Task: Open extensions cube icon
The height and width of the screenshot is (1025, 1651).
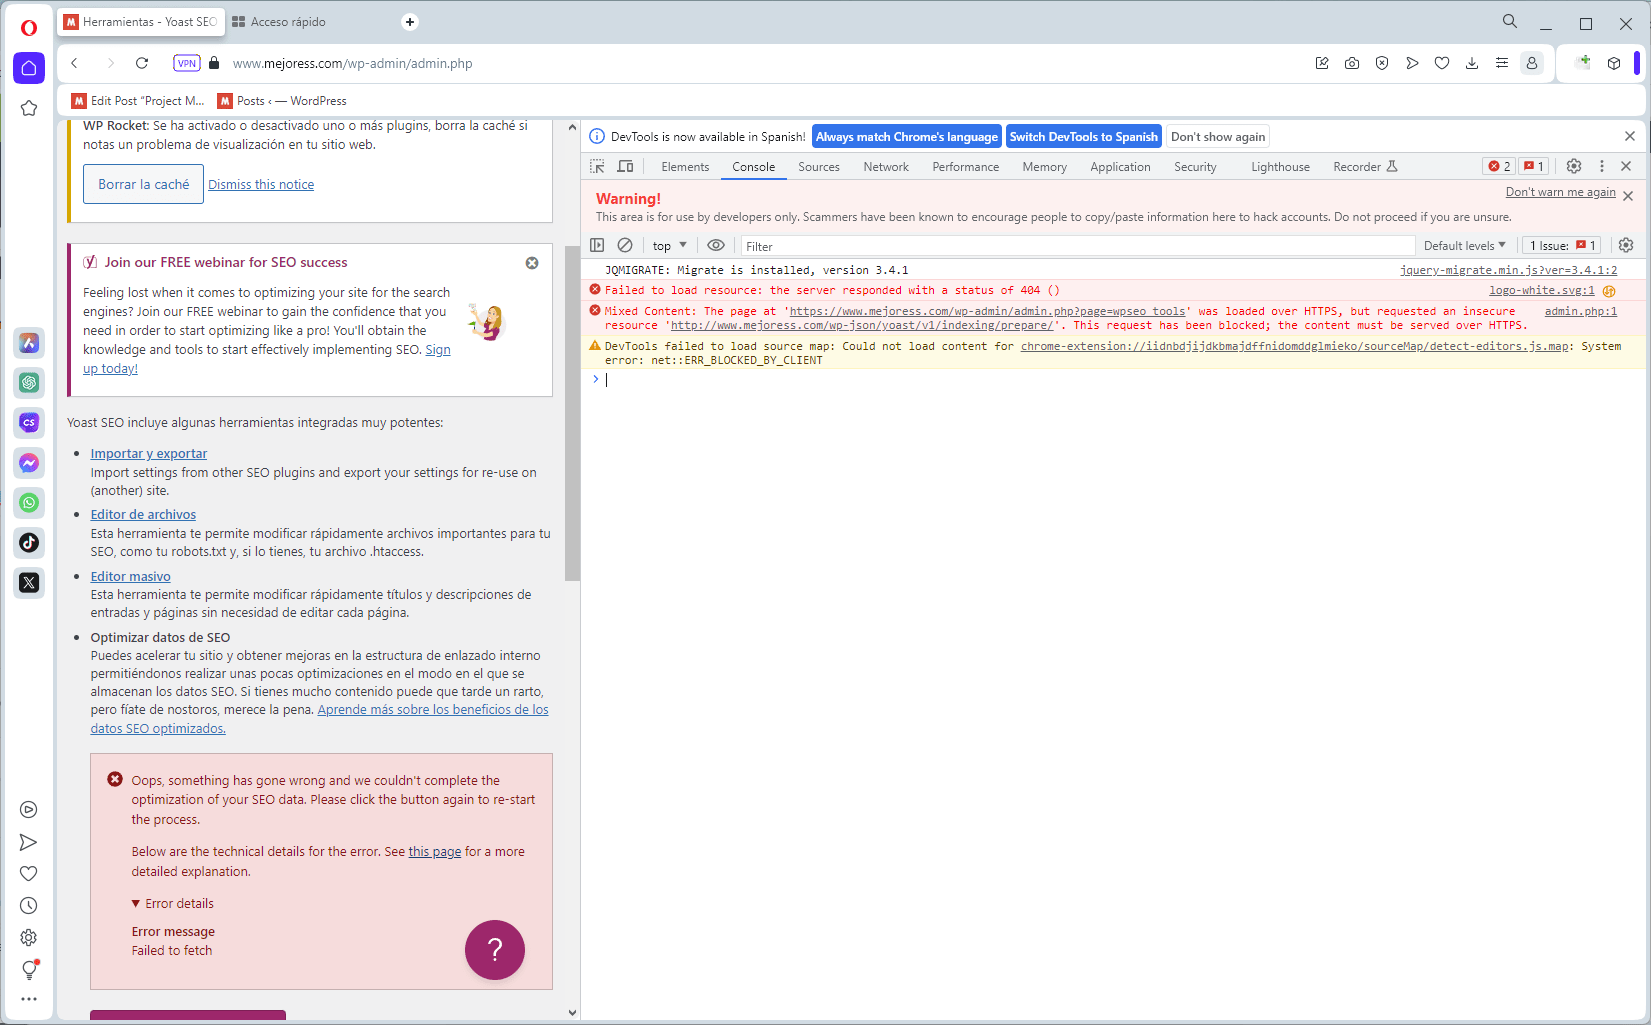Action: (1614, 63)
